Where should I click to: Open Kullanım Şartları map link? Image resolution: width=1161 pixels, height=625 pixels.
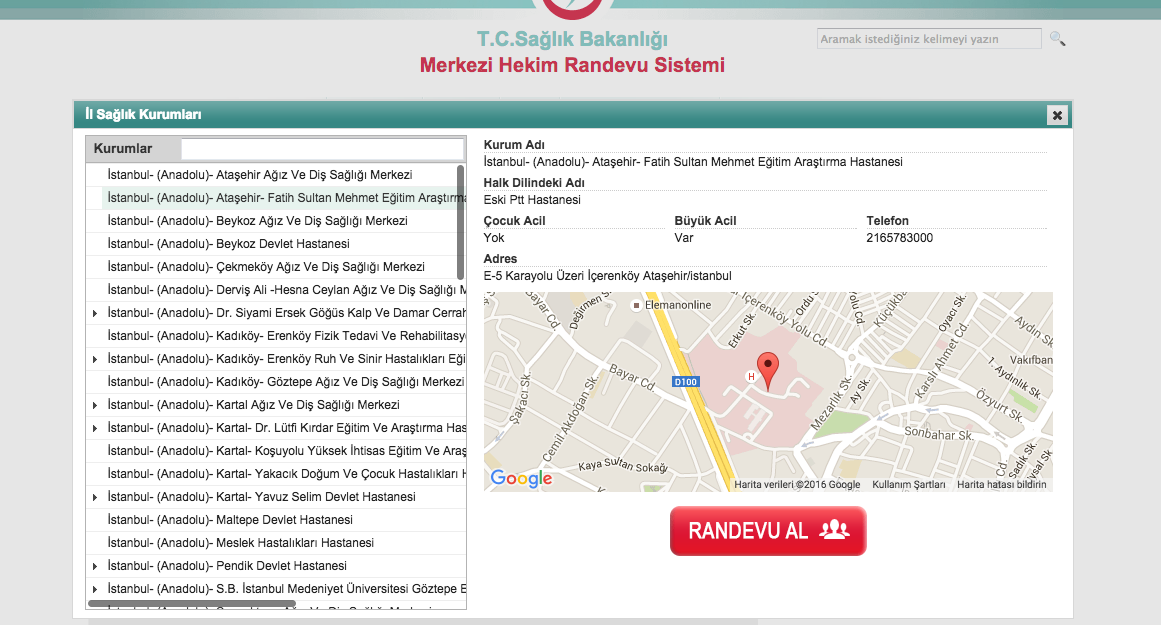pos(908,485)
